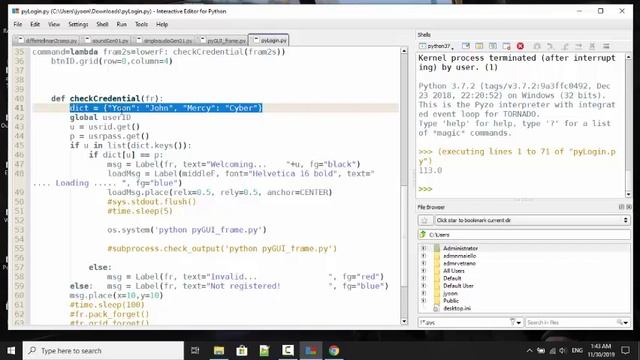This screenshot has height=360, width=640.
Task: Click the red terminate kernel button
Action: pos(520,46)
